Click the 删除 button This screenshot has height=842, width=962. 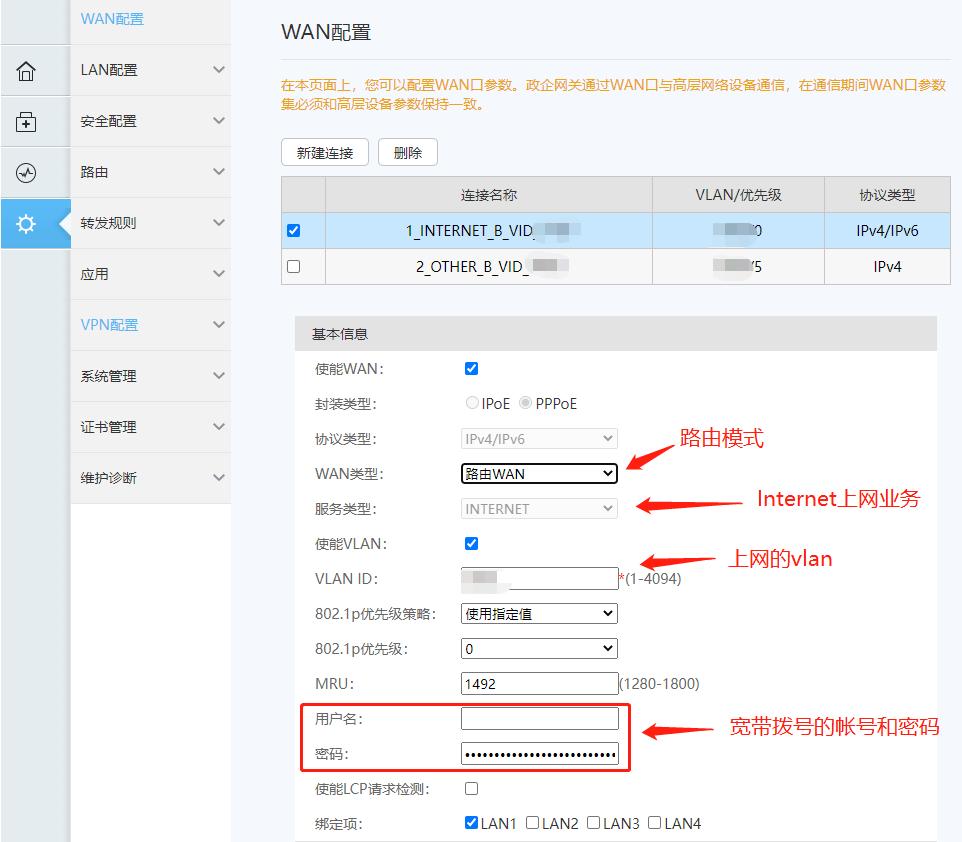pos(407,152)
